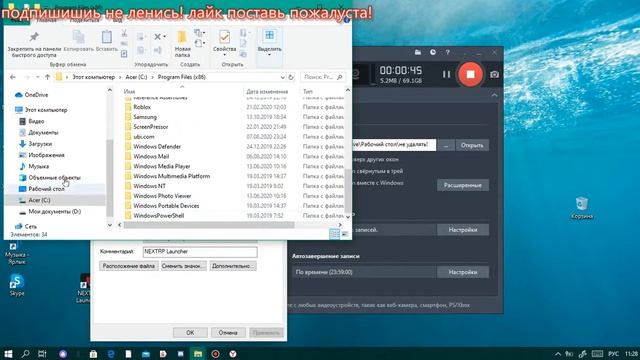Screen dimensions: 640x360
Task: Select the WindowsPowerShell folder
Action: (158, 216)
